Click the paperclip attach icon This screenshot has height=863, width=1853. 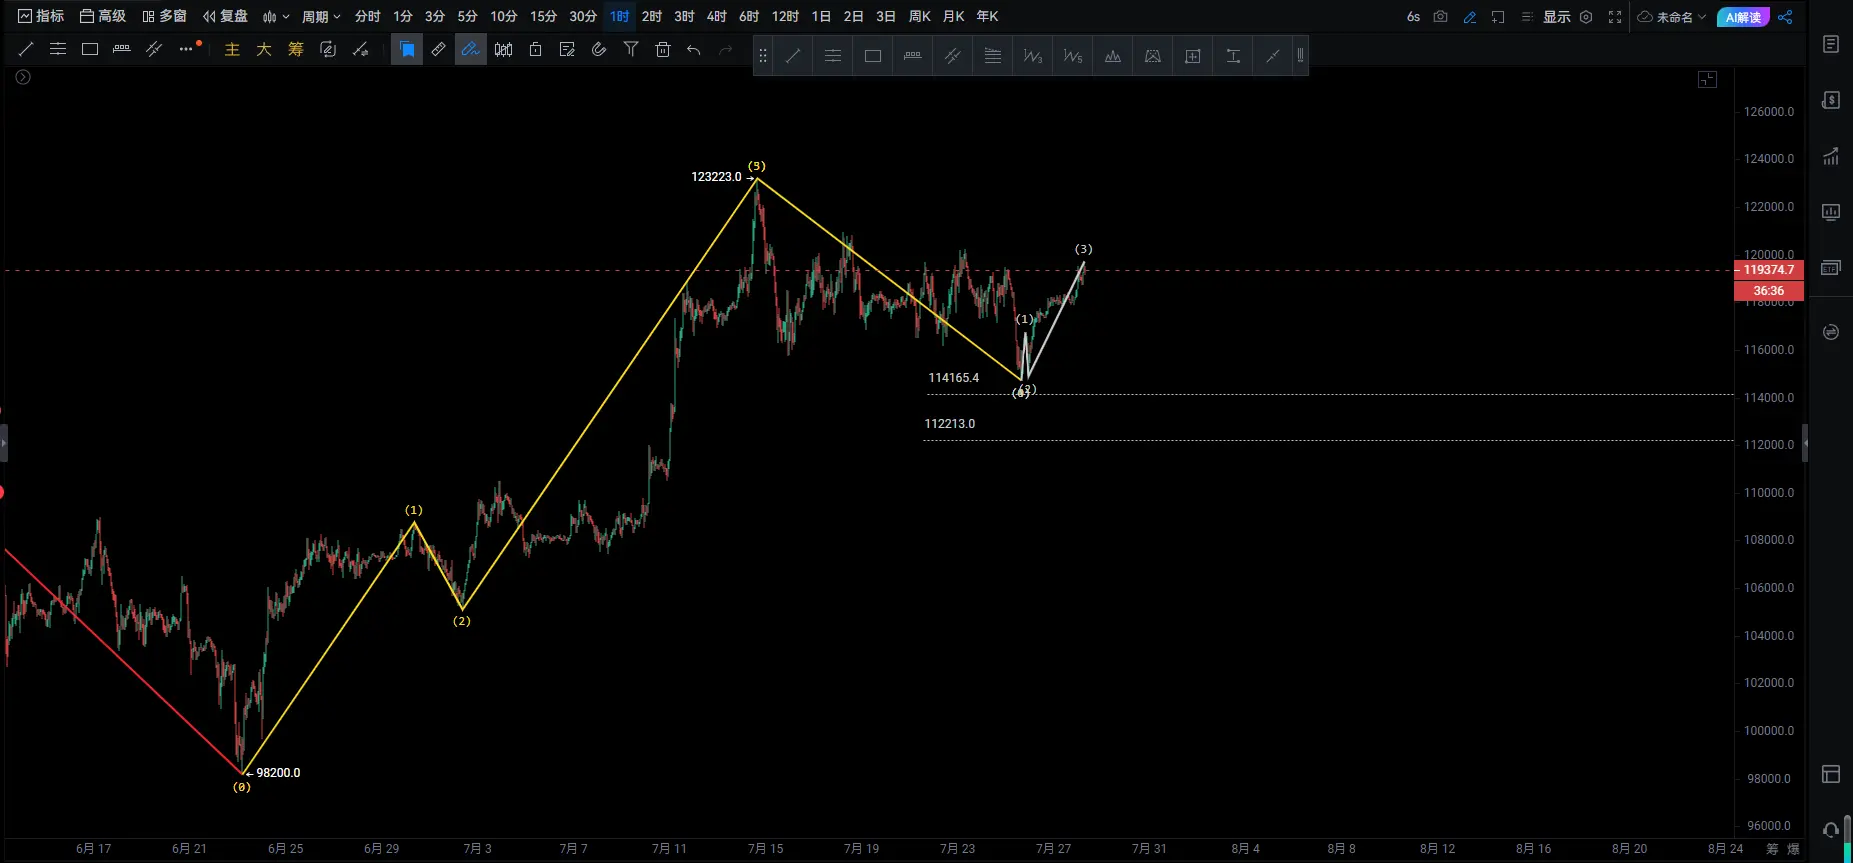[599, 49]
